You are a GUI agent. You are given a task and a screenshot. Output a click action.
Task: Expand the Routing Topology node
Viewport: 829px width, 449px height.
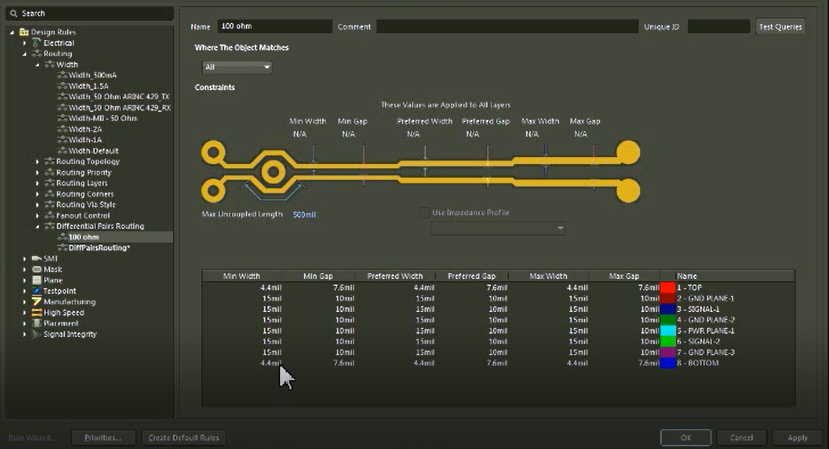click(x=38, y=161)
